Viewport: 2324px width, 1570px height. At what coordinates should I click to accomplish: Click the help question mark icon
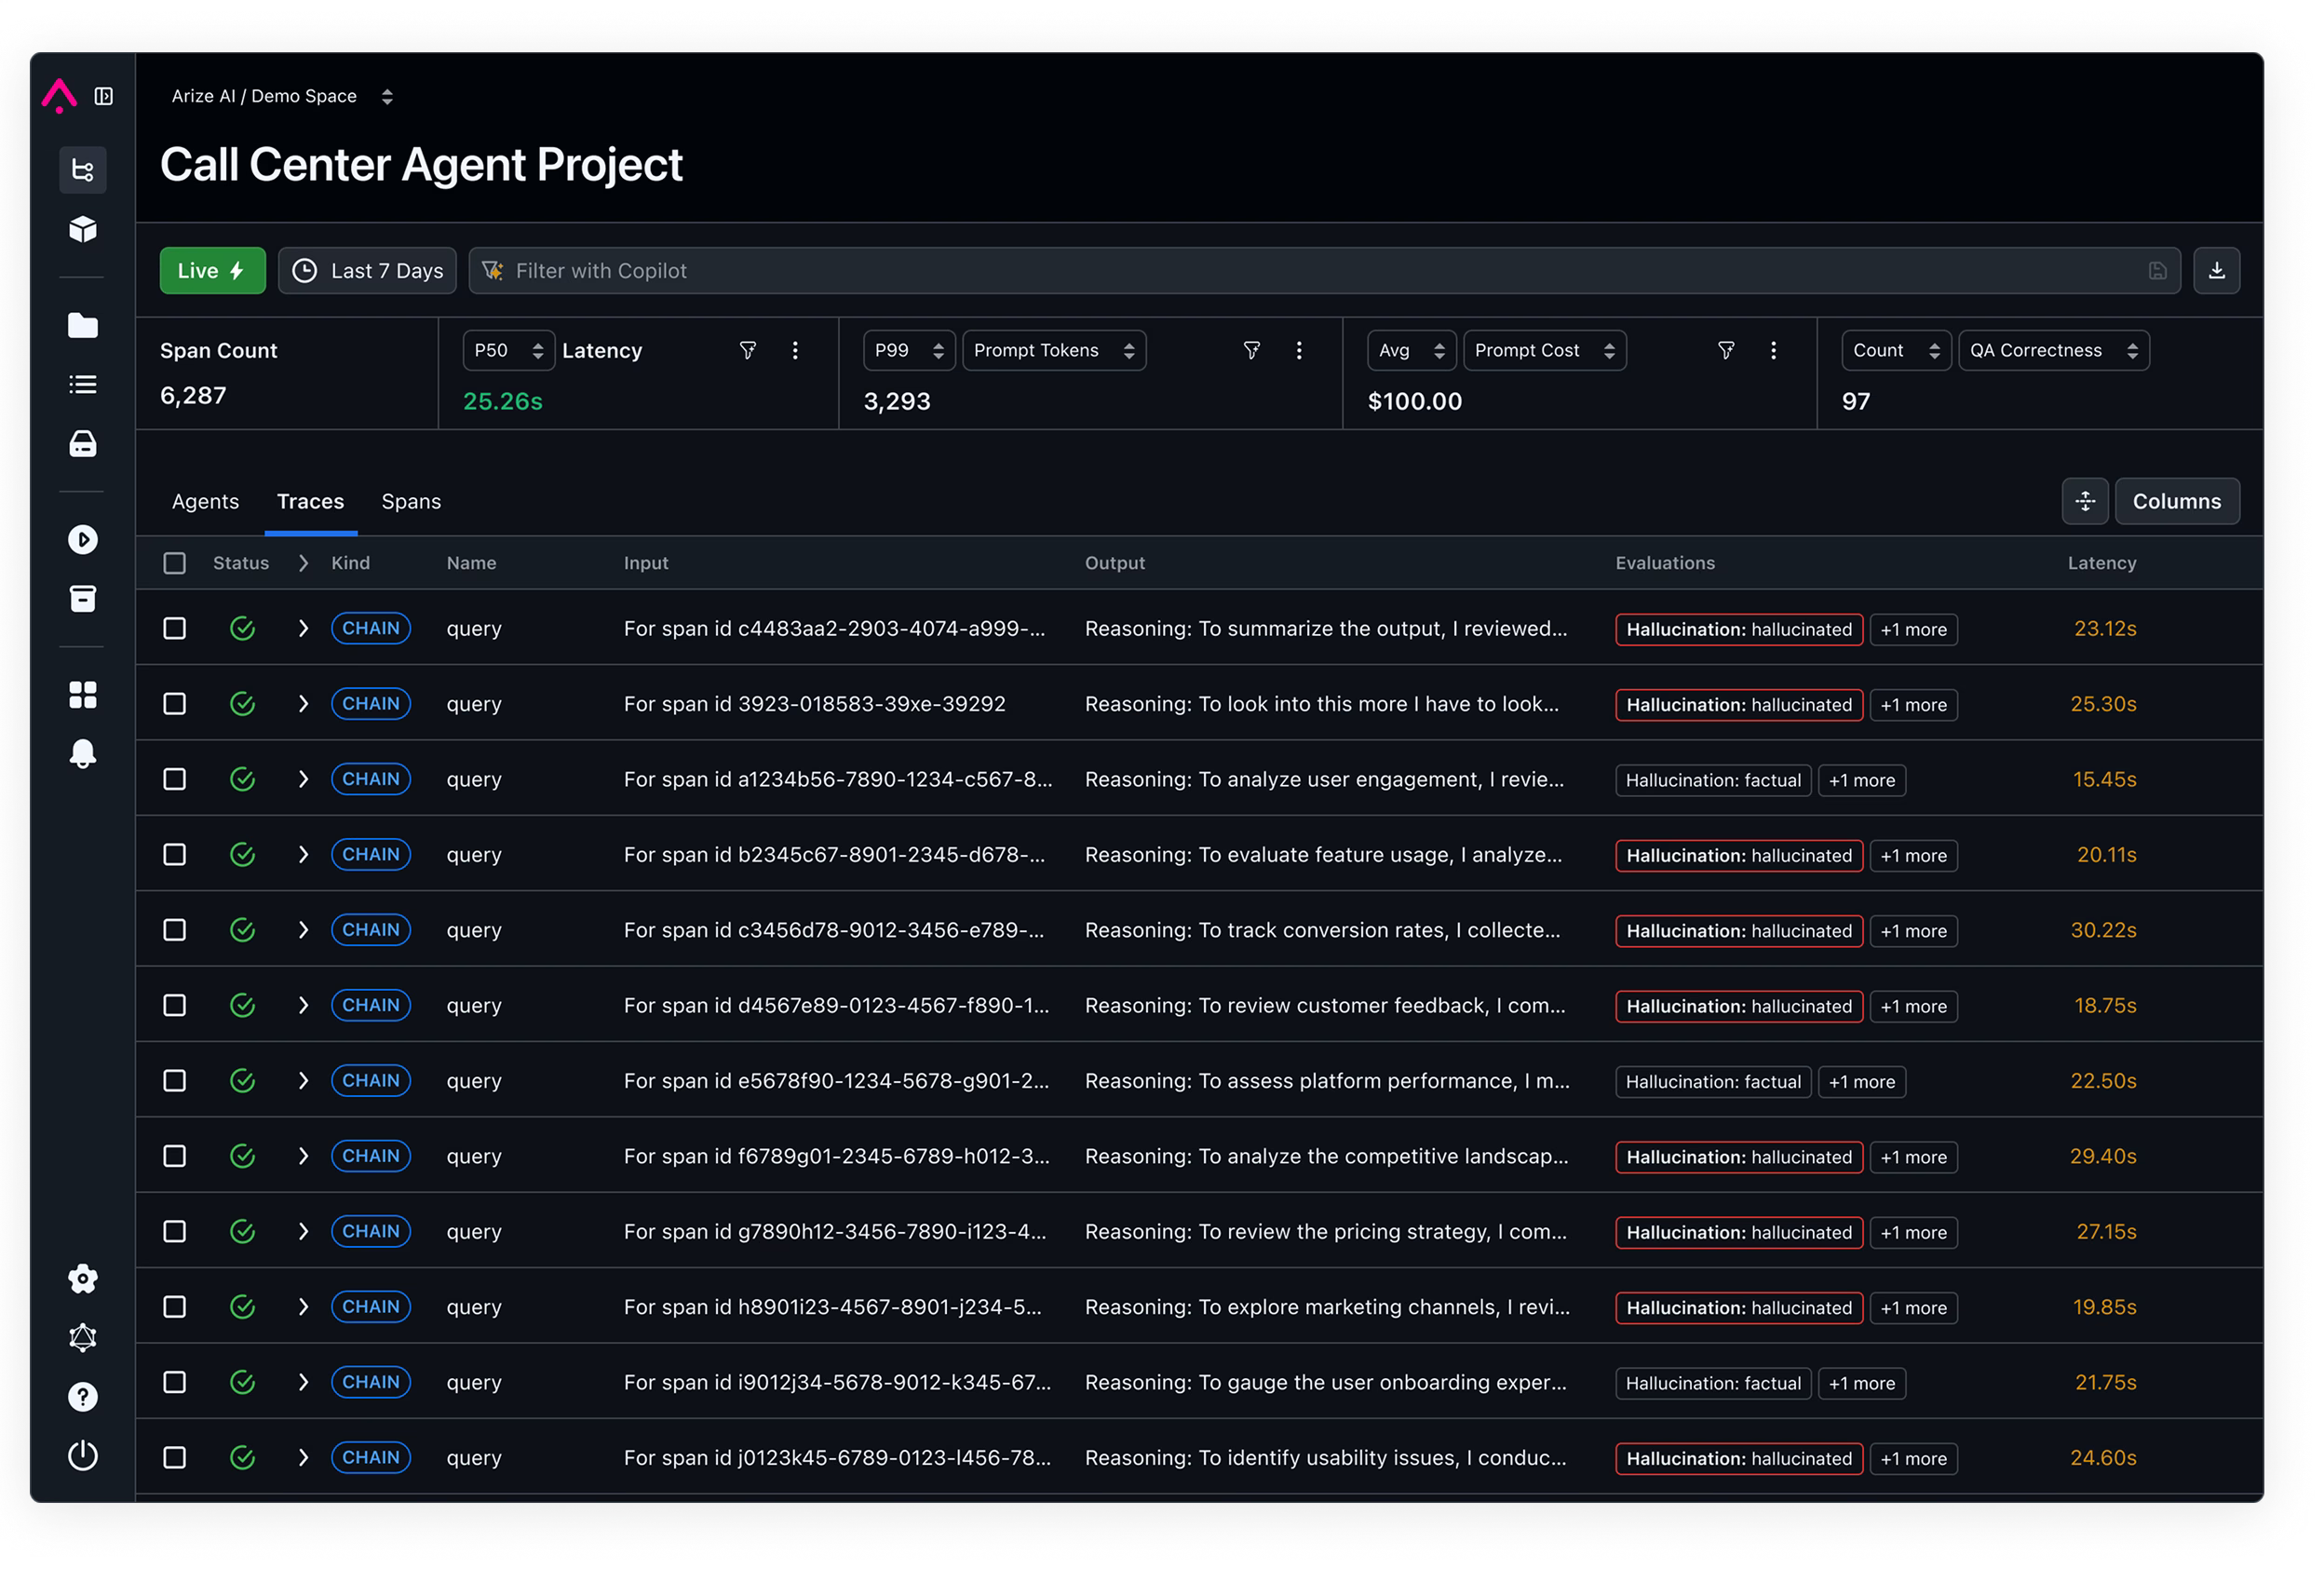(x=83, y=1396)
